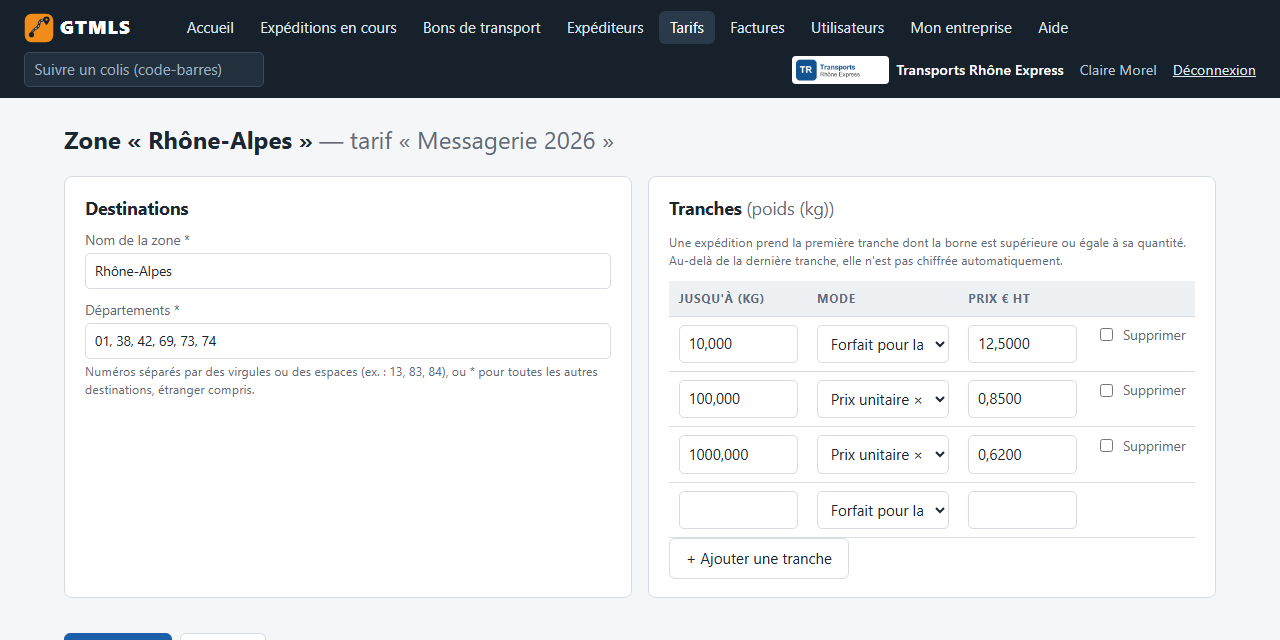Image resolution: width=1280 pixels, height=640 pixels.
Task: Click the 'MODE' column header
Action: pyautogui.click(x=836, y=299)
